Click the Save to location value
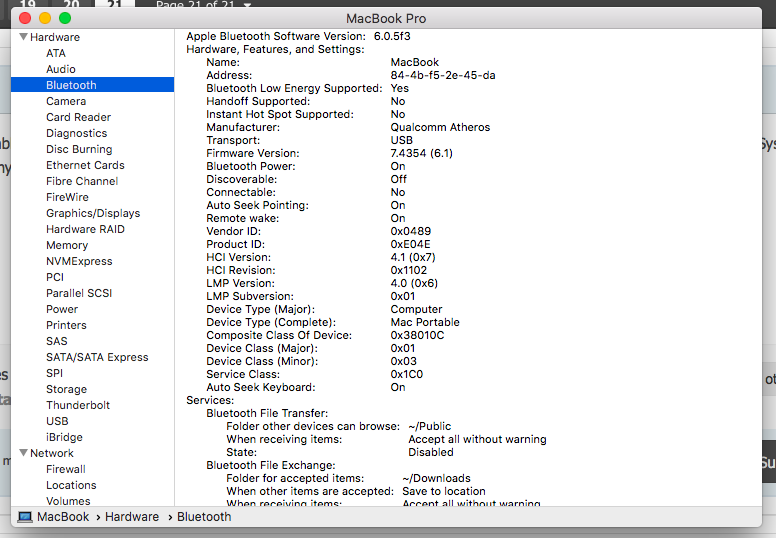Viewport: 776px width, 538px height. coord(444,491)
